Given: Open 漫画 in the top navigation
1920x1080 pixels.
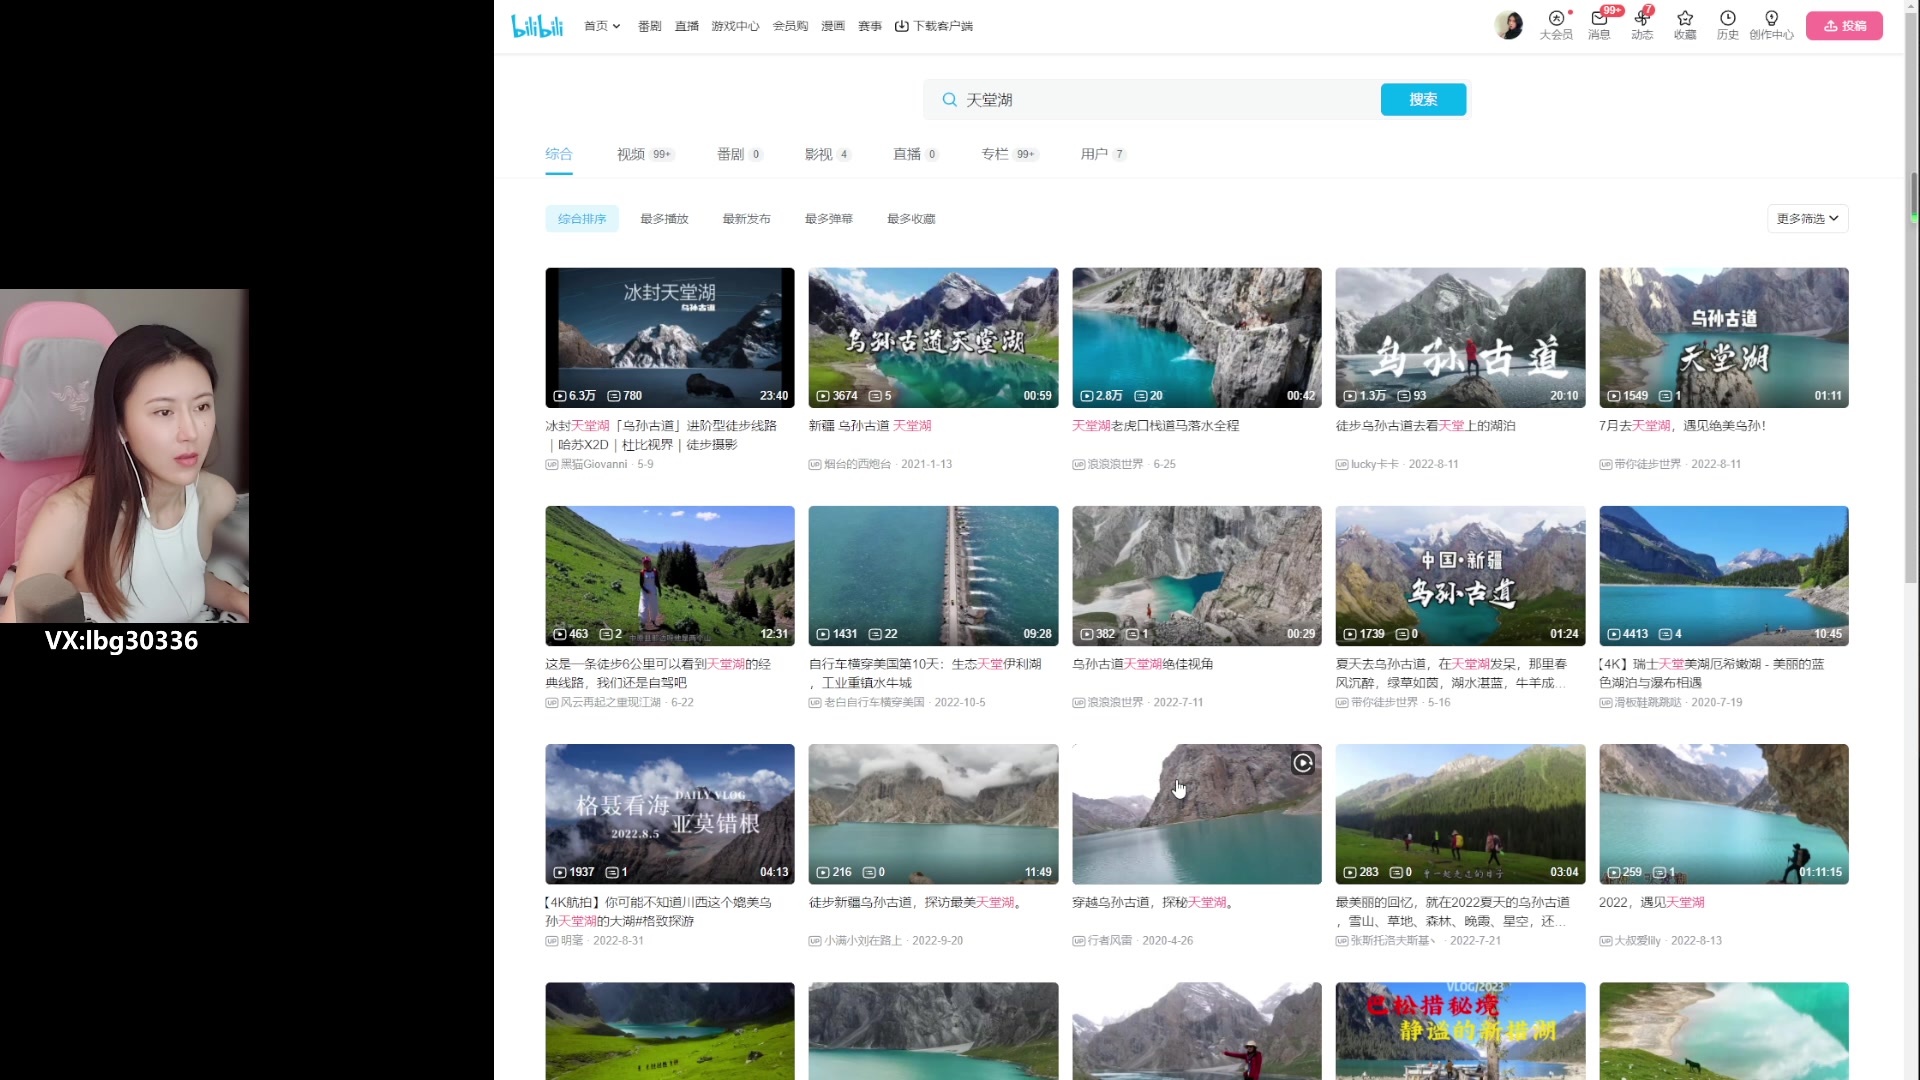Looking at the screenshot, I should point(833,26).
